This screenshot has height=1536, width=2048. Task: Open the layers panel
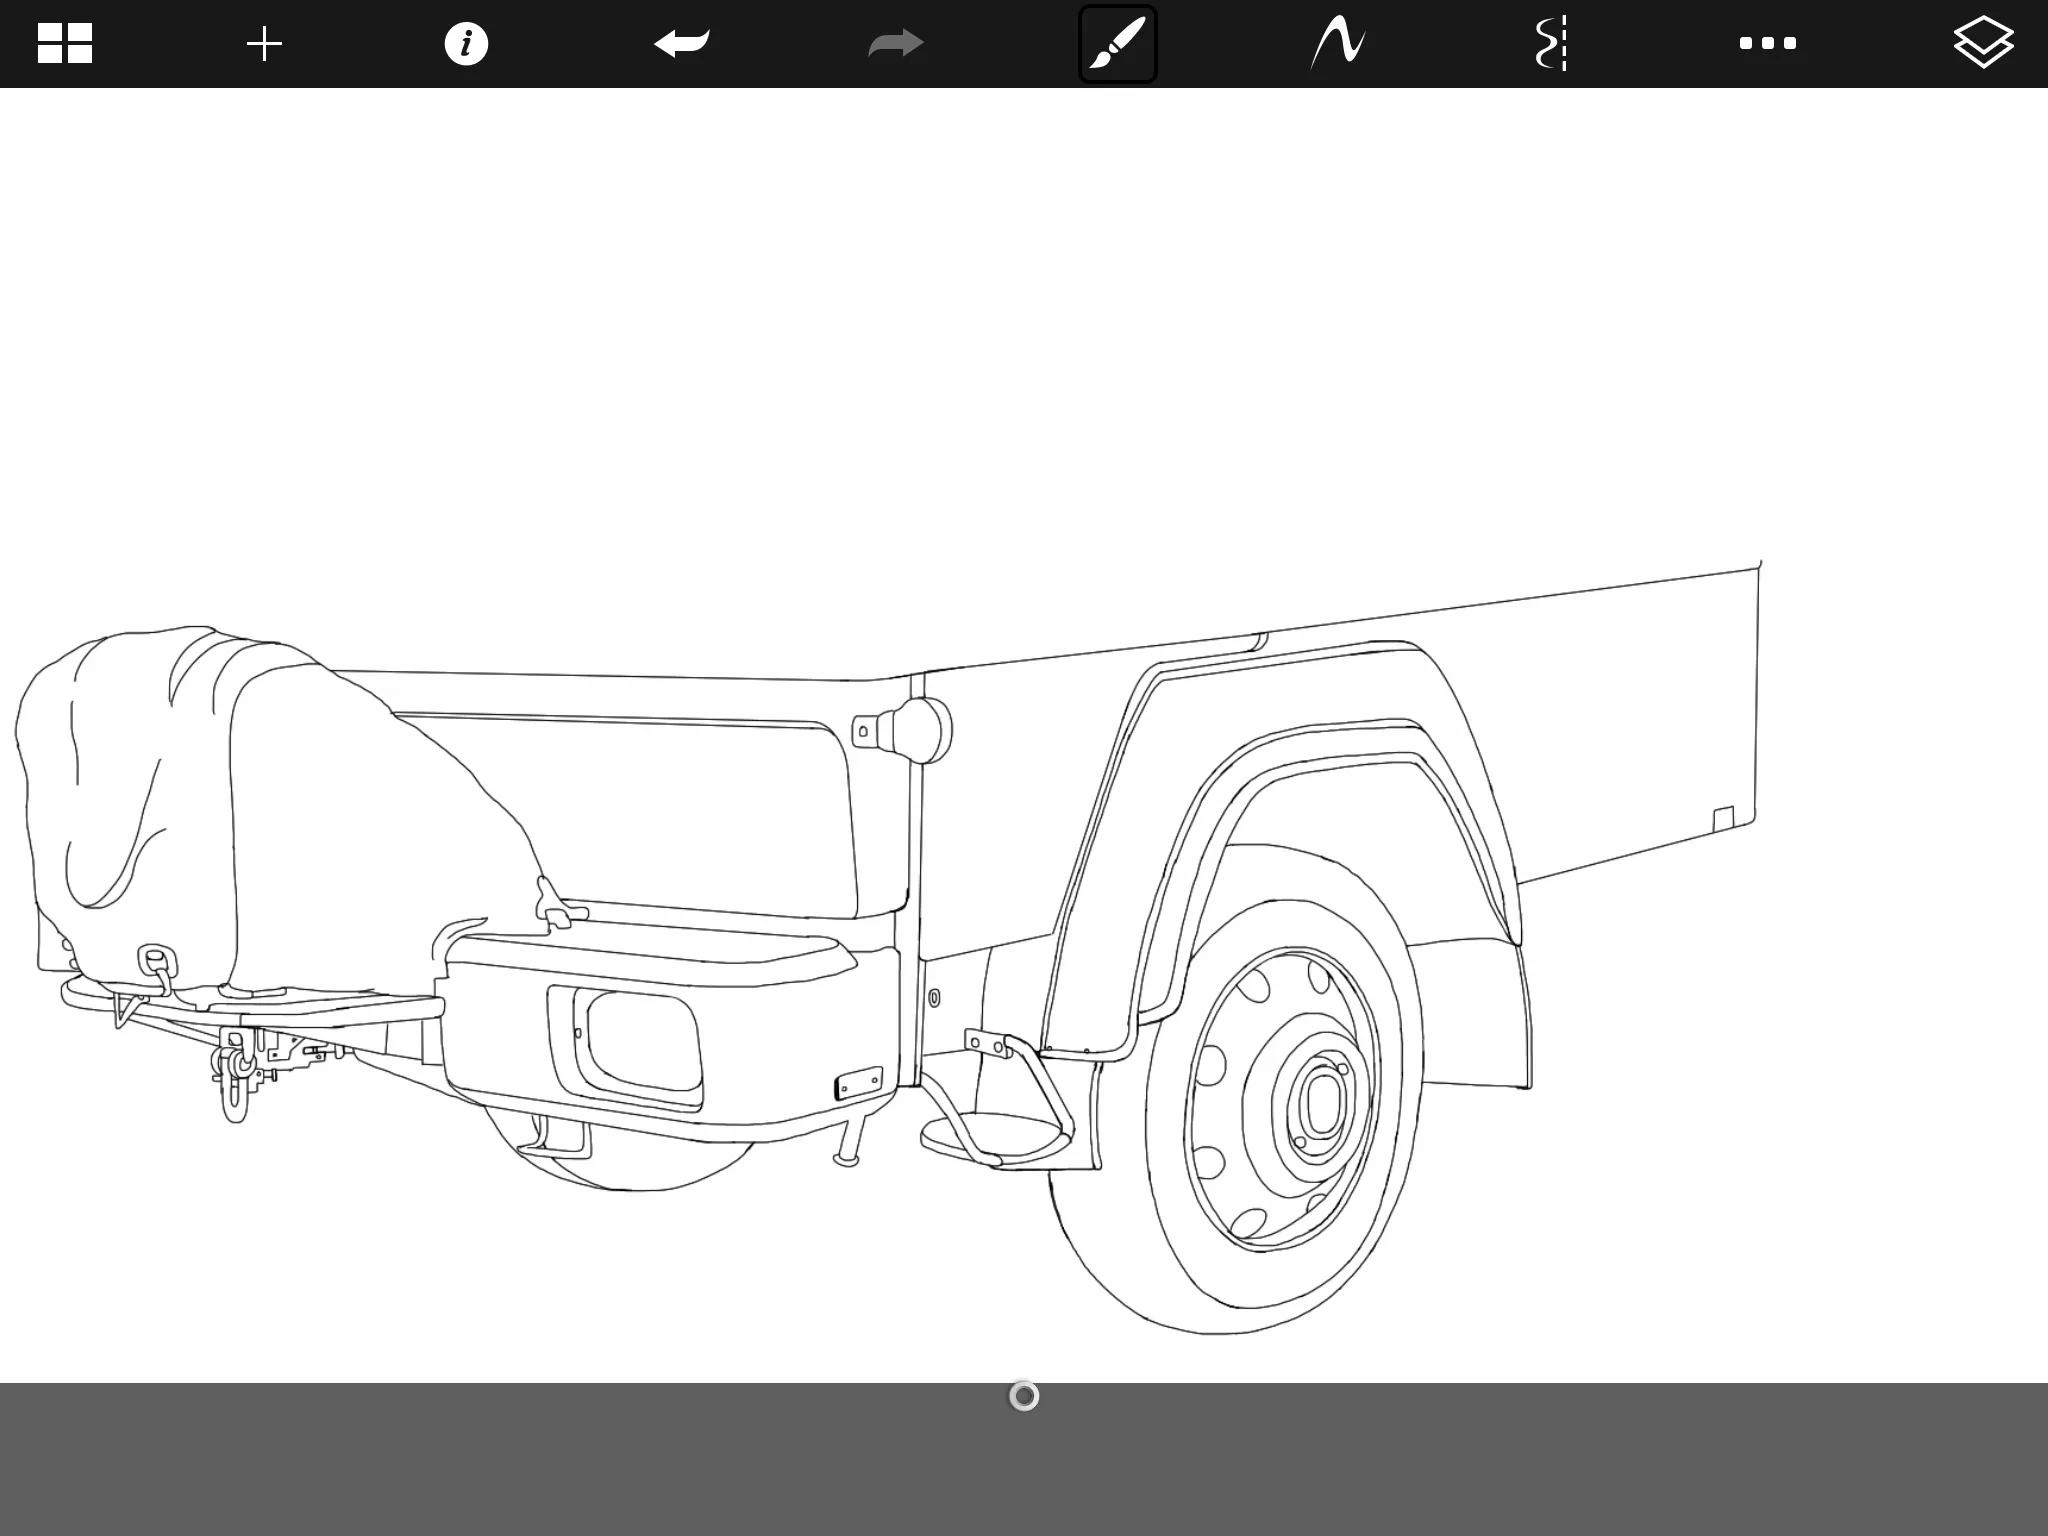tap(1983, 44)
